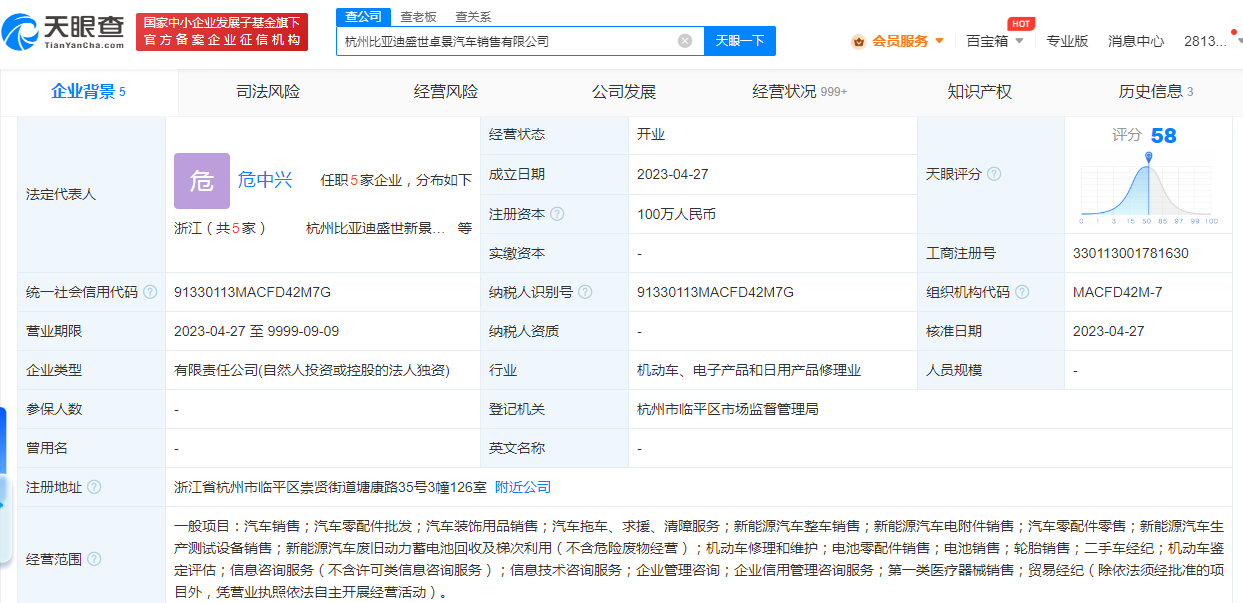Expand the 百宝箱 dropdown

point(1019,41)
